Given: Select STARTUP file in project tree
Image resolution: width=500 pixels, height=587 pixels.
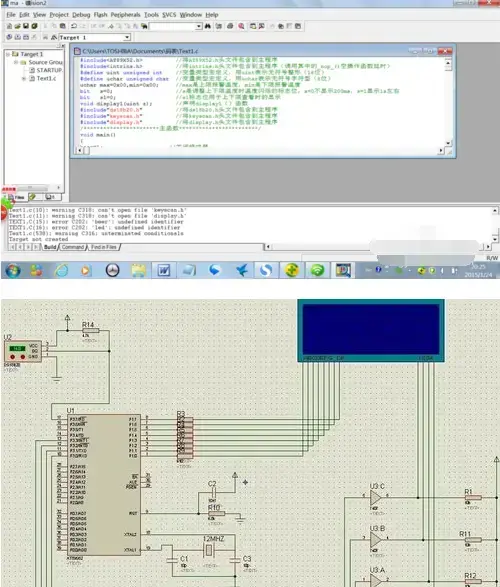Looking at the screenshot, I should click(46, 70).
